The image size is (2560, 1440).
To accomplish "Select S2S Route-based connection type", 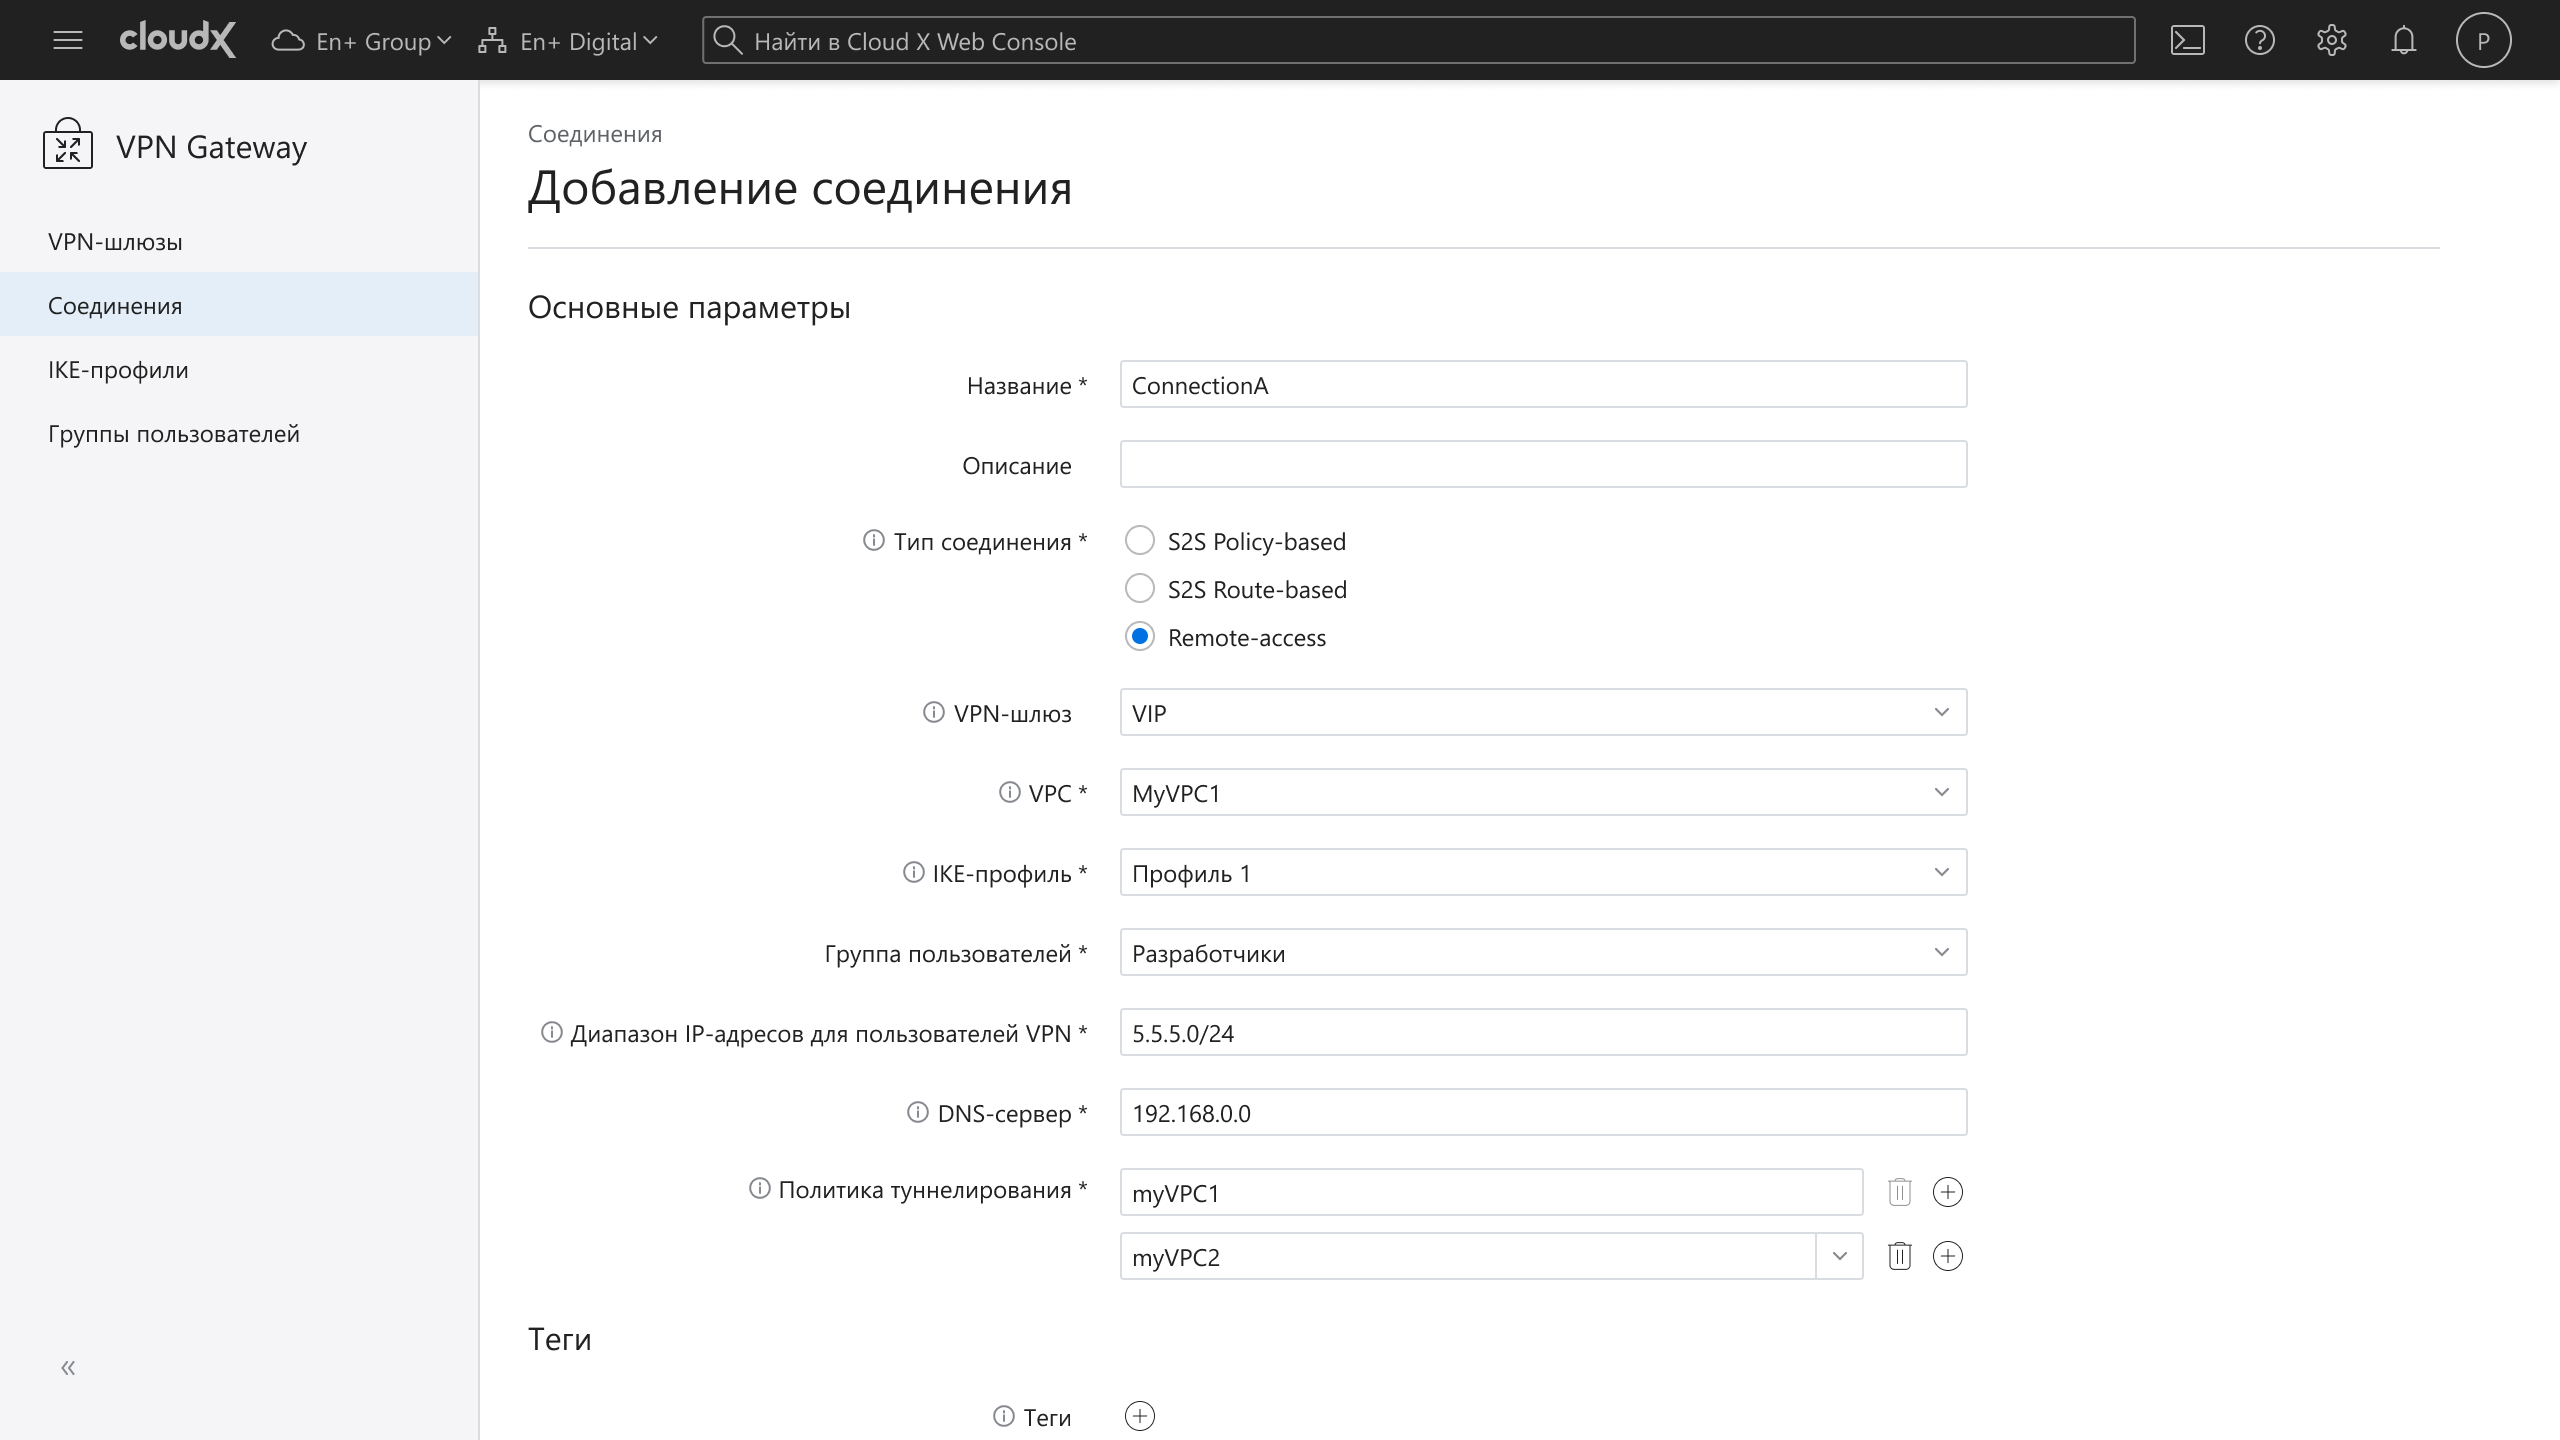I will coord(1140,589).
